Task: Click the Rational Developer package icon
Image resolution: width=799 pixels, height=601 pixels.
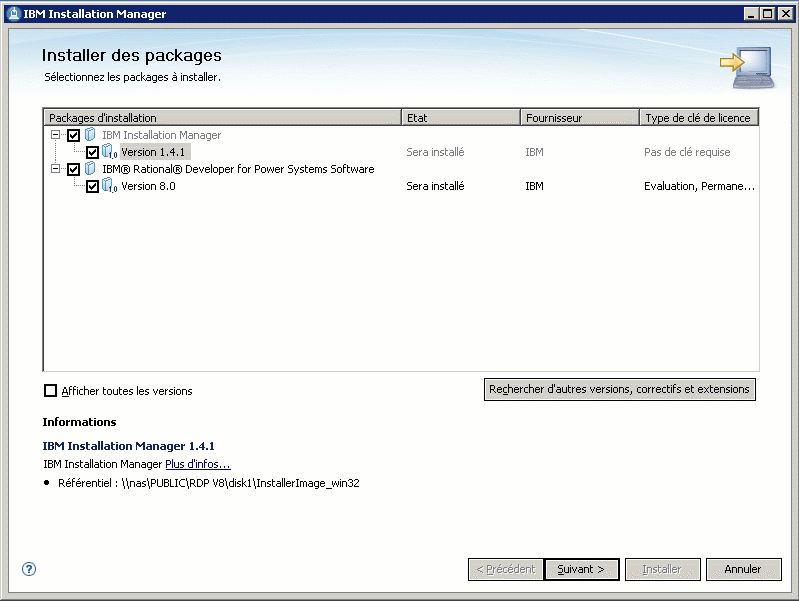Action: (90, 168)
